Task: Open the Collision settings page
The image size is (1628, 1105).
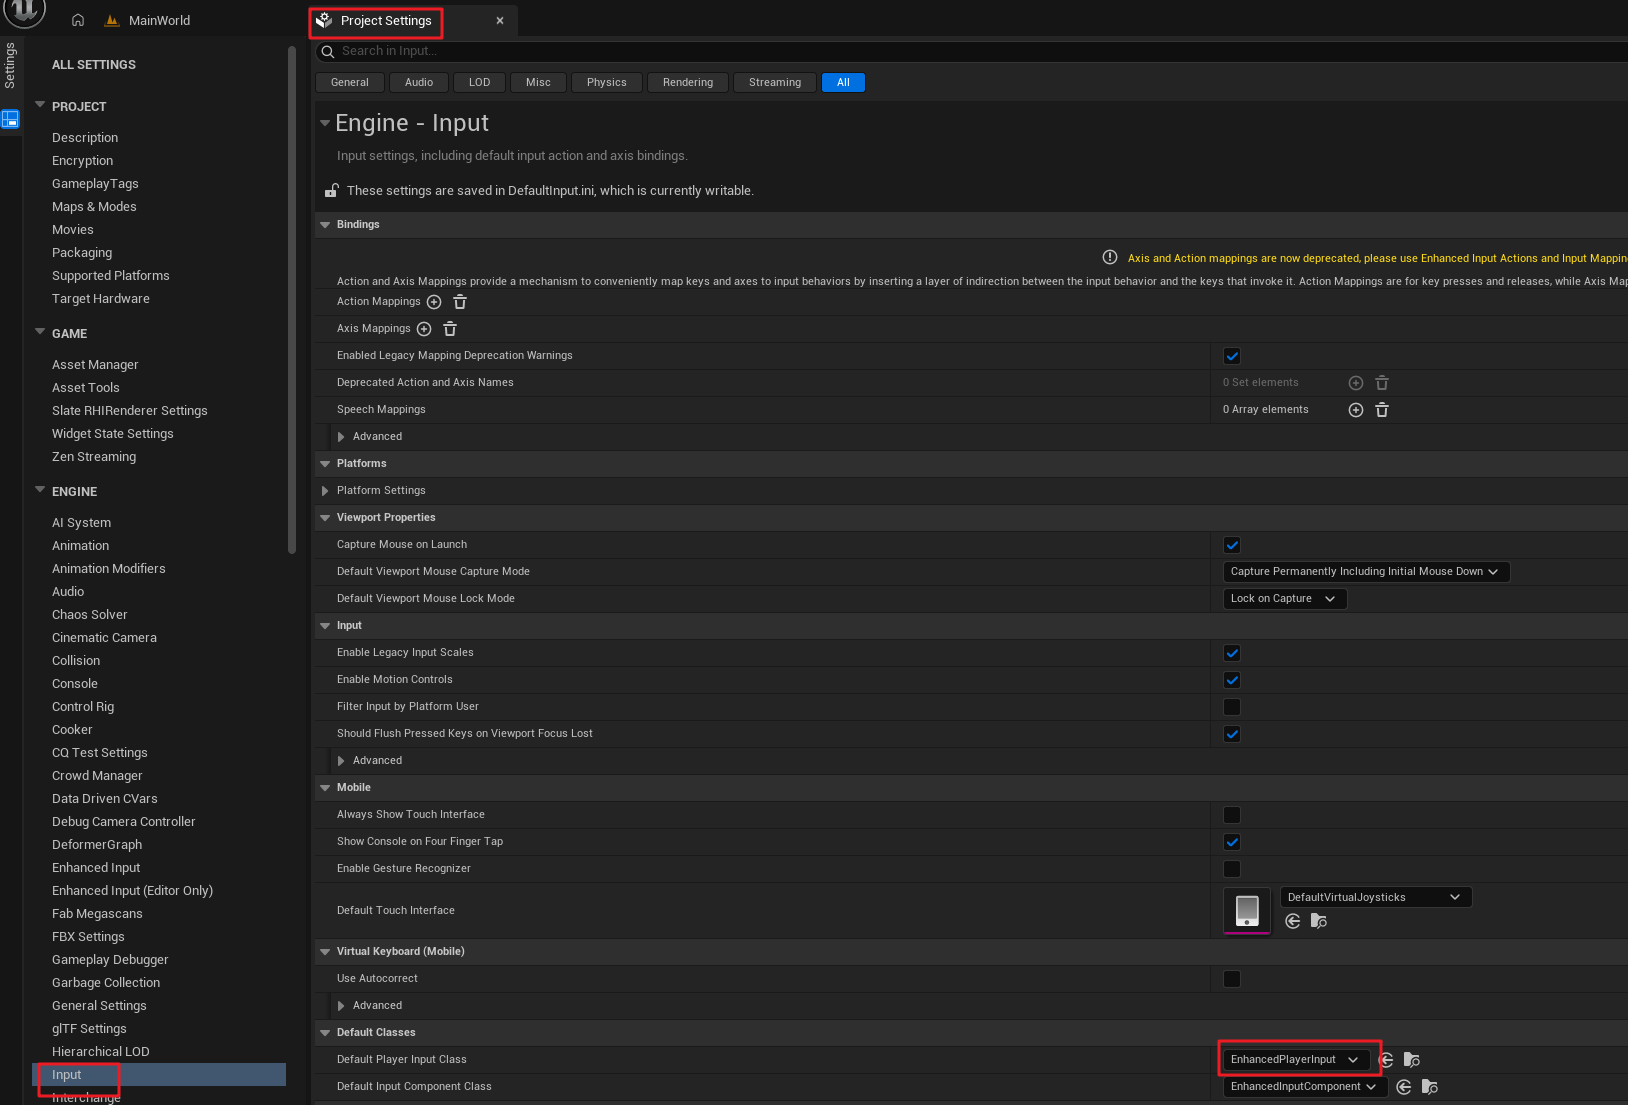Action: (x=76, y=661)
